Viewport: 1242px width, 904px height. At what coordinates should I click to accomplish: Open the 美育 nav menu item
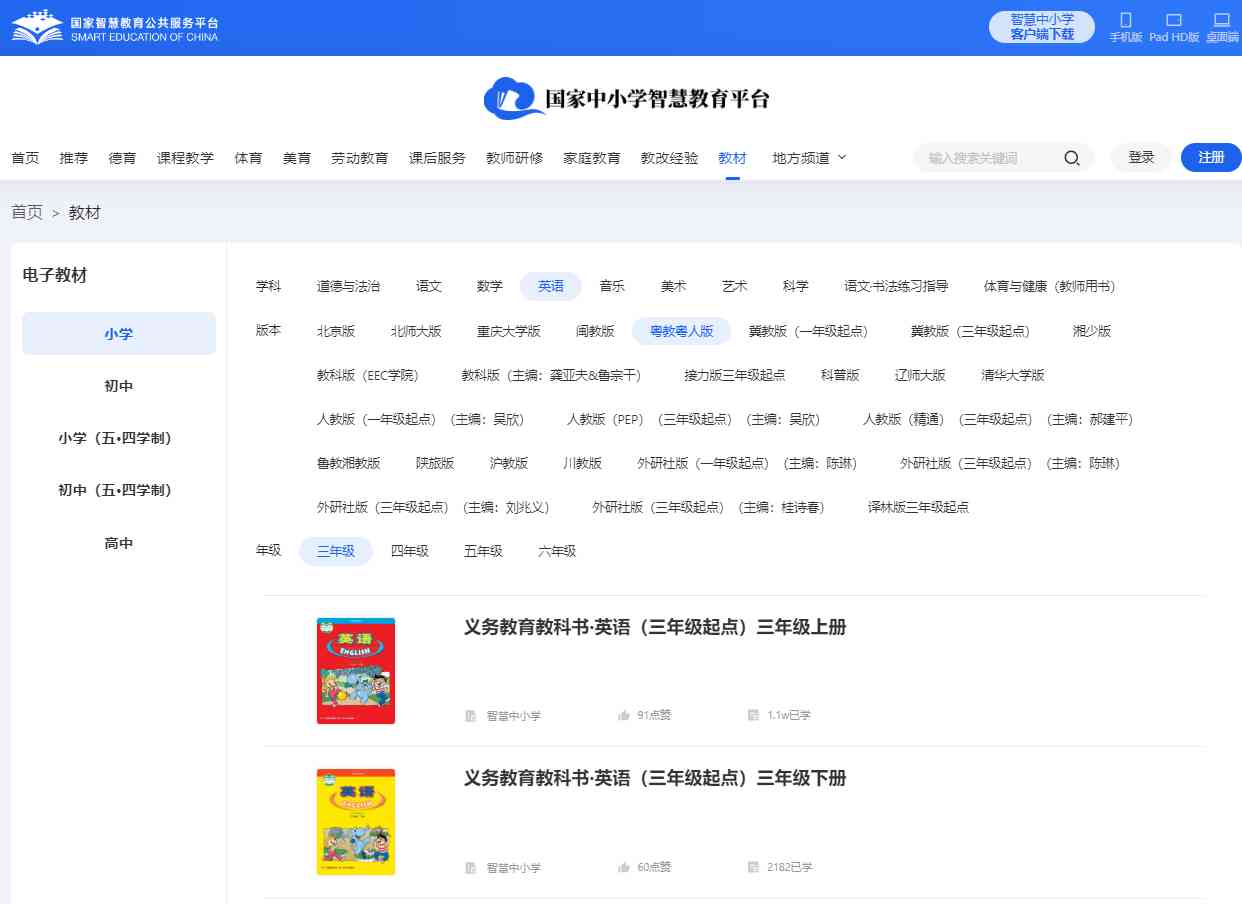(297, 158)
